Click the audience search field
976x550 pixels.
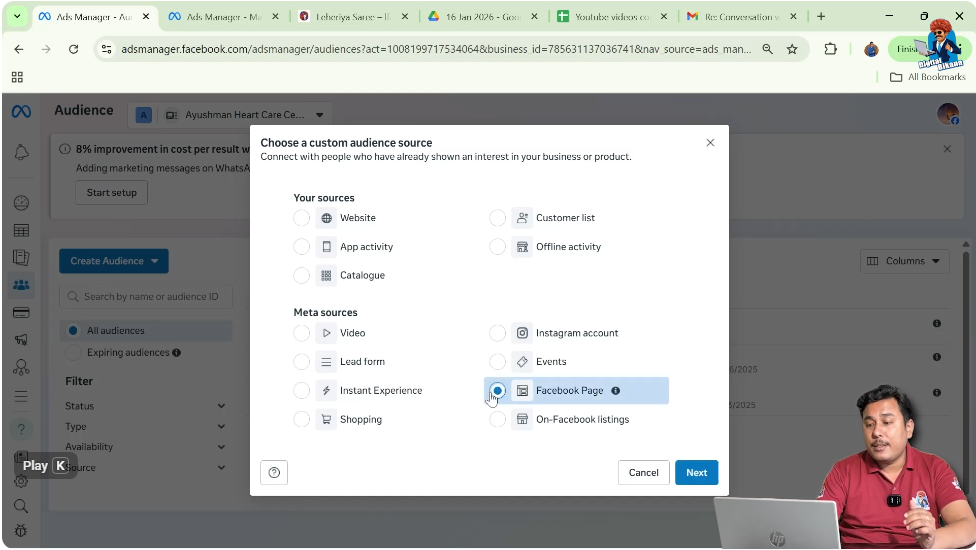click(146, 296)
